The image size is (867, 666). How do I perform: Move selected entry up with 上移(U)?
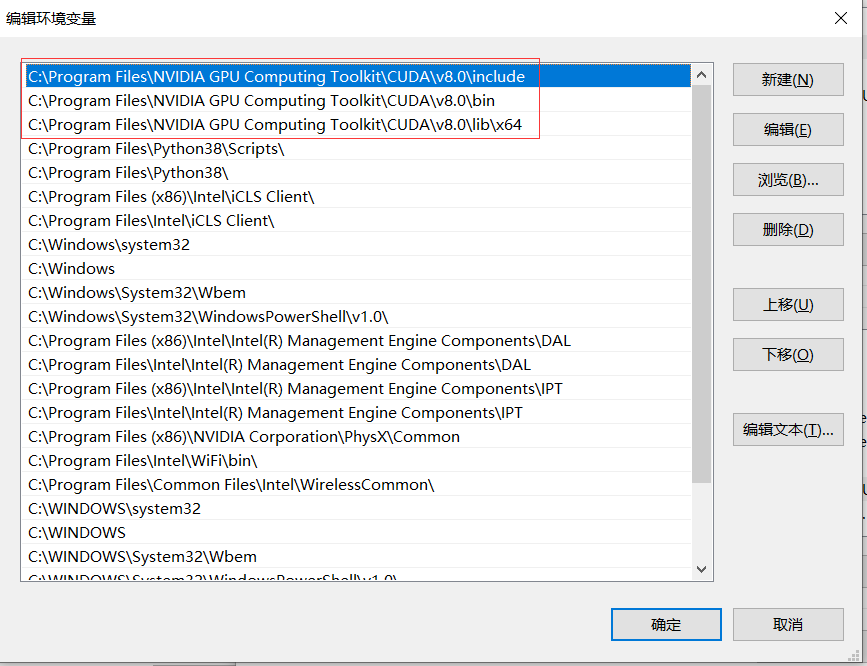click(787, 304)
